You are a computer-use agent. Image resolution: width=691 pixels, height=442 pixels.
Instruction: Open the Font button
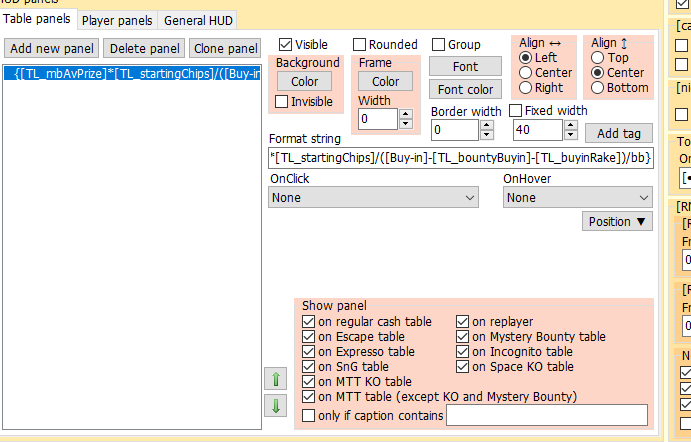[x=465, y=67]
